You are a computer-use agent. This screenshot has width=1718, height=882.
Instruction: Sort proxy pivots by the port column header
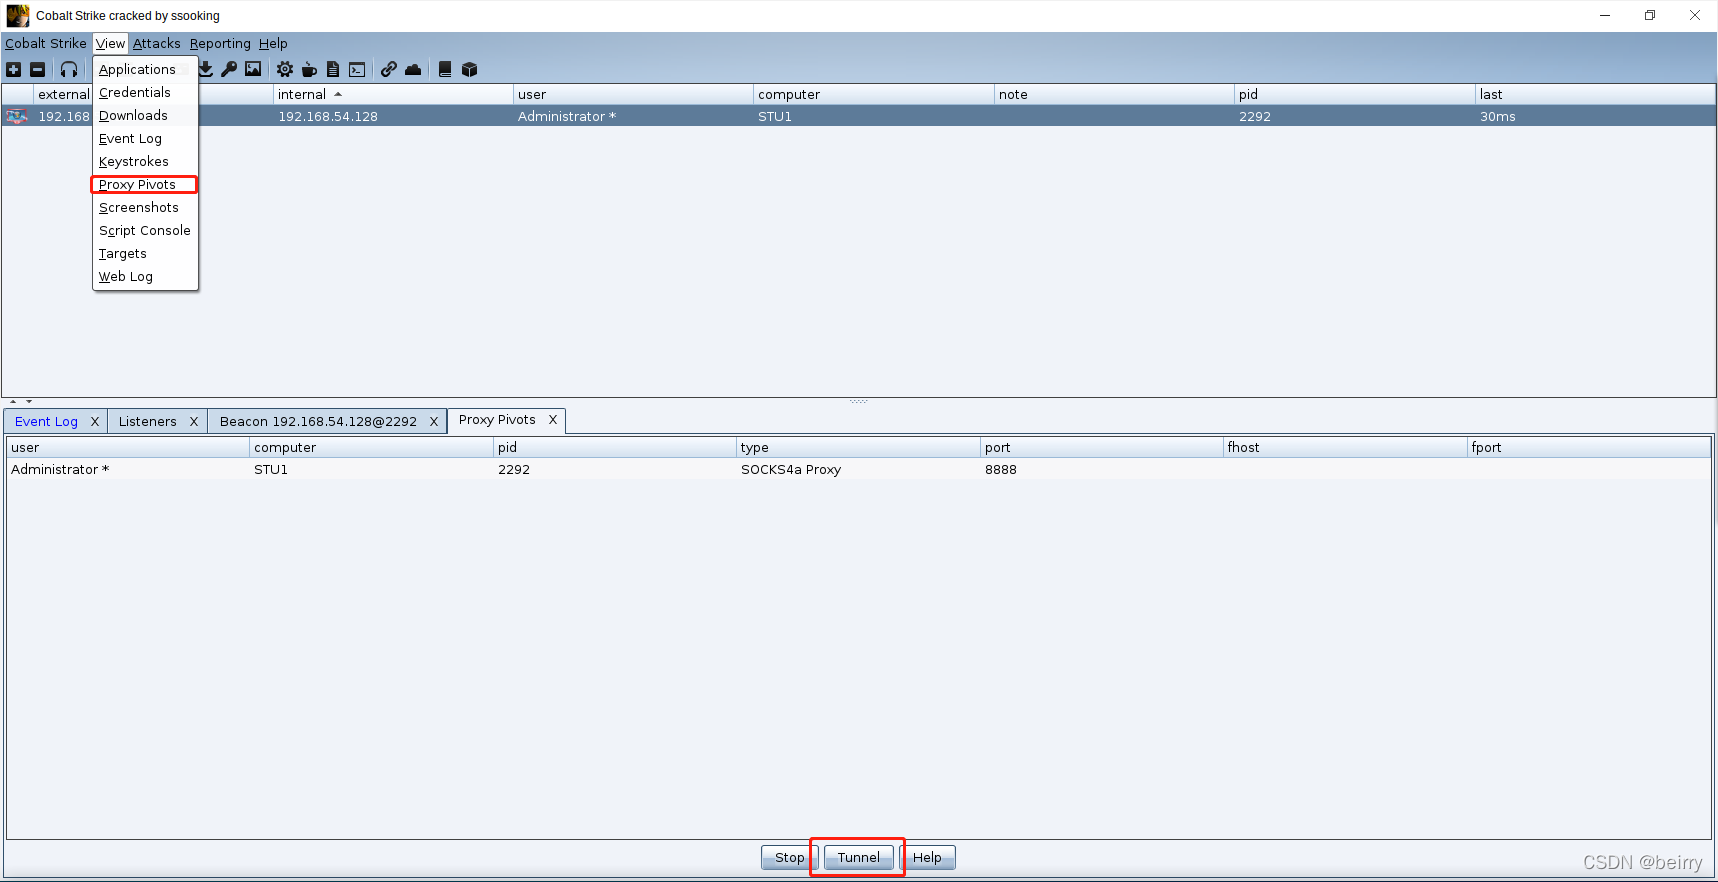[1102, 447]
